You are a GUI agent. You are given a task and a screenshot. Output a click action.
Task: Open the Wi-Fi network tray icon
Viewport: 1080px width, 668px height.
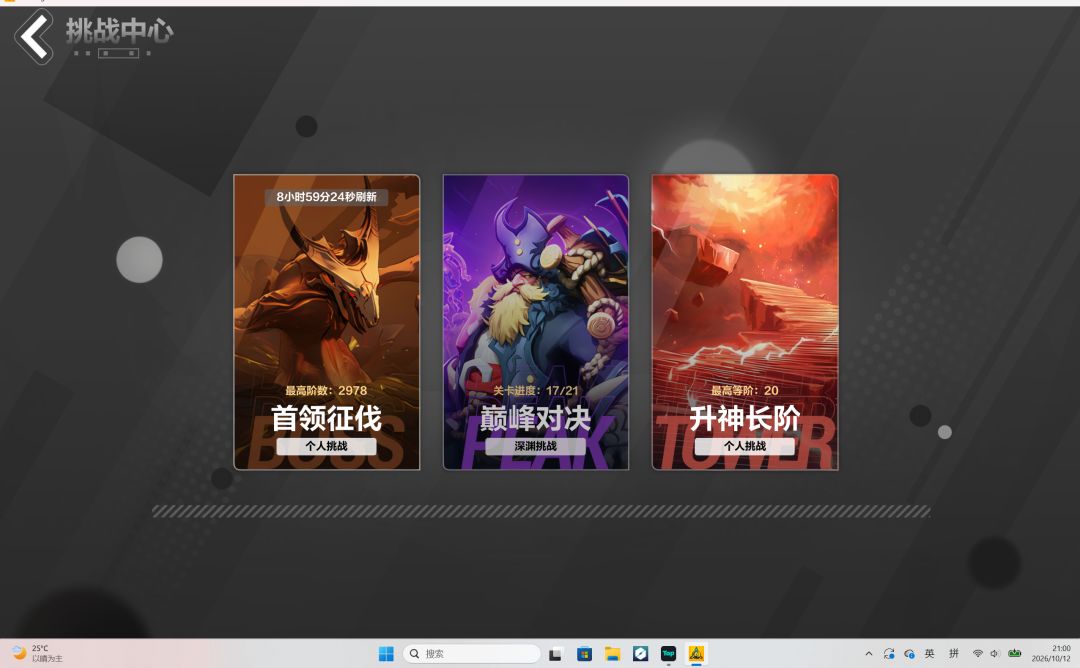point(977,654)
